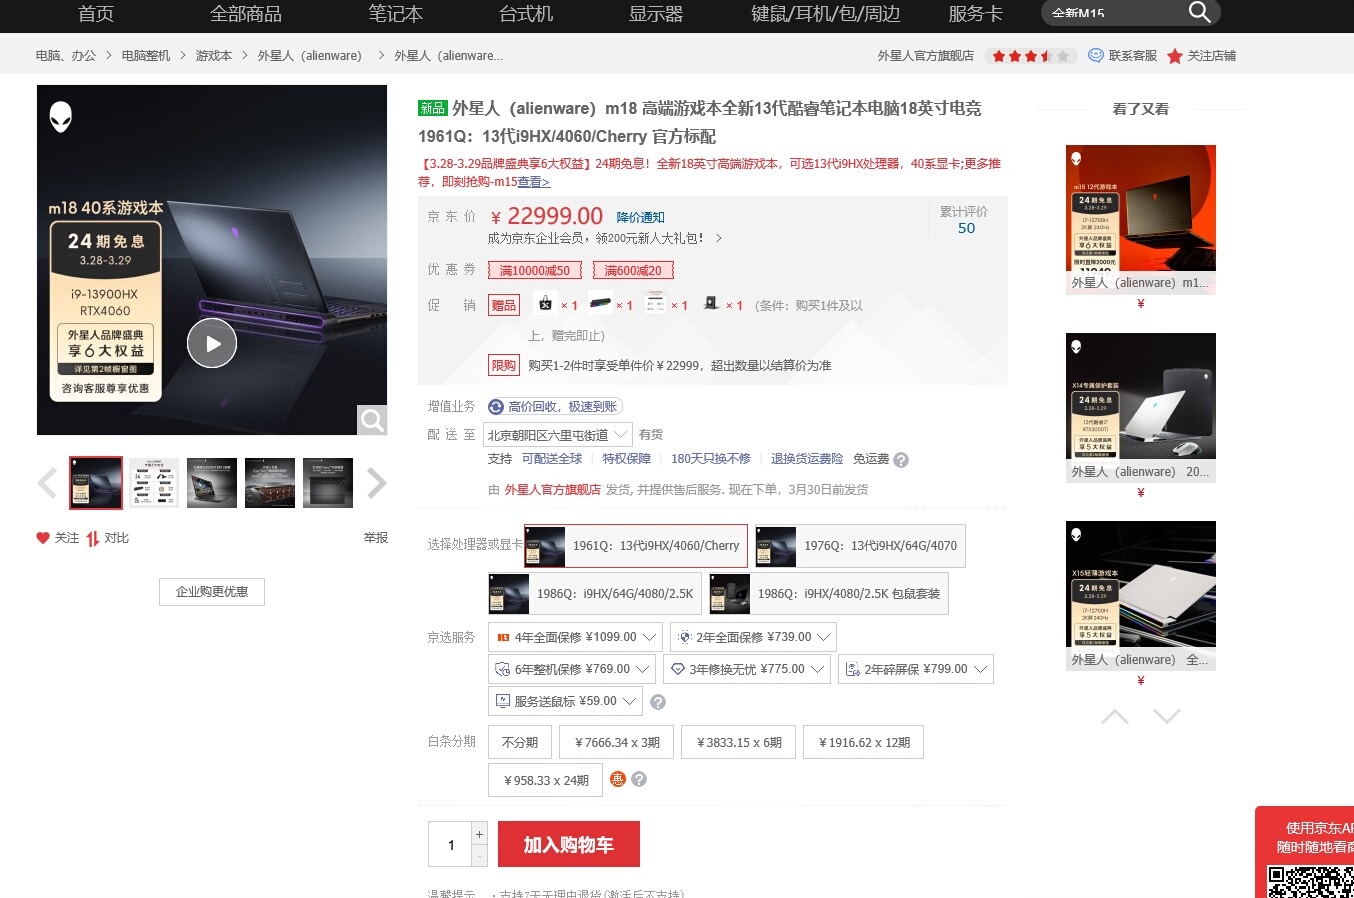
Task: Choose ¥958.33 x 24期 installment
Action: [546, 780]
